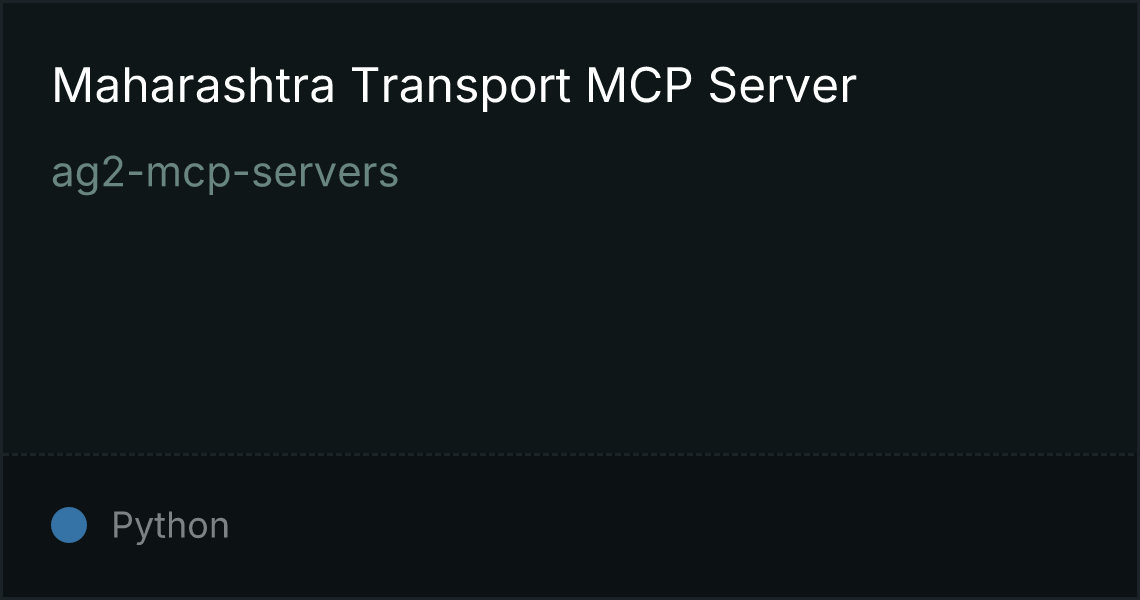Click the word Server in the heading
Image resolution: width=1140 pixels, height=600 pixels.
click(782, 86)
